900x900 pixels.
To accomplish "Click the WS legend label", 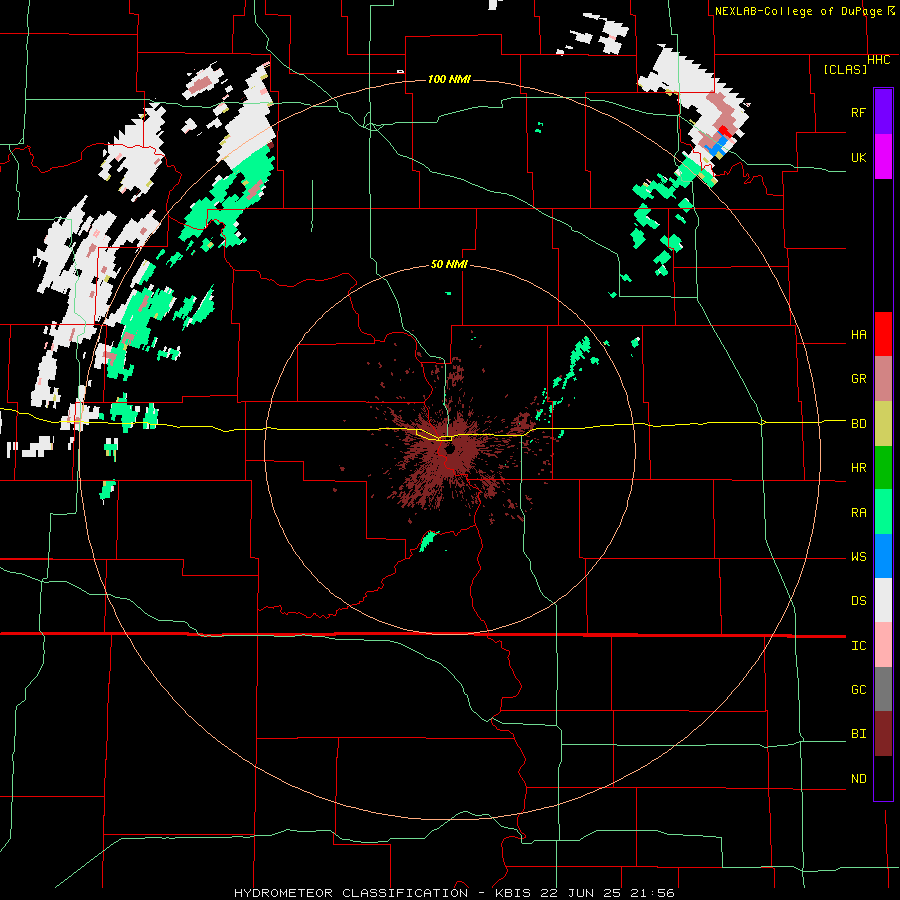I will tap(859, 557).
